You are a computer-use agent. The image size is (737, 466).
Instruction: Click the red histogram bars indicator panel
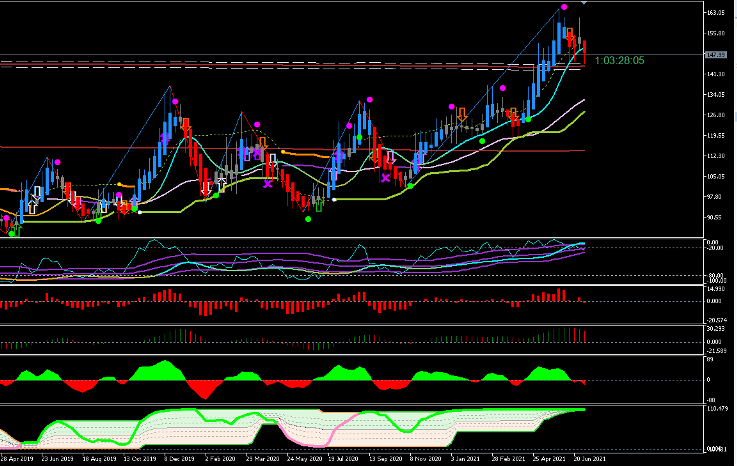coord(300,301)
